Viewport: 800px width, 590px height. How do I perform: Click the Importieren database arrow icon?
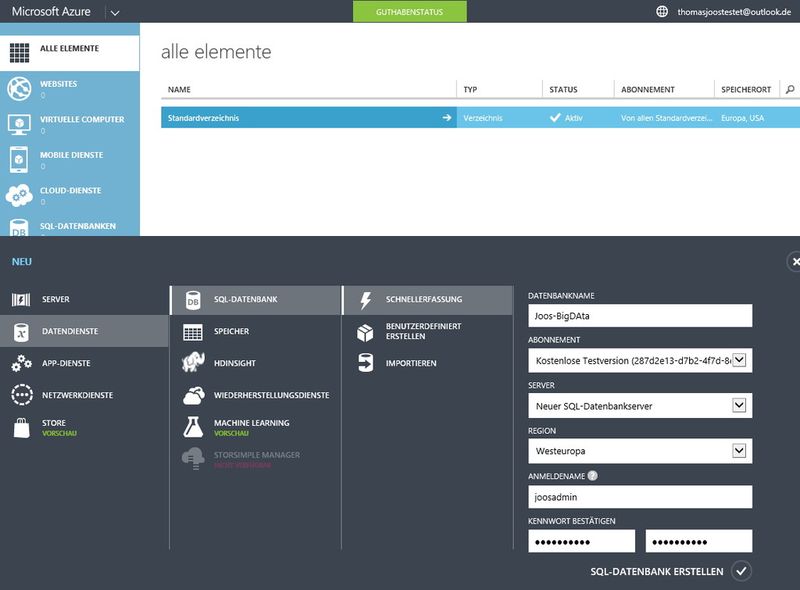point(366,363)
